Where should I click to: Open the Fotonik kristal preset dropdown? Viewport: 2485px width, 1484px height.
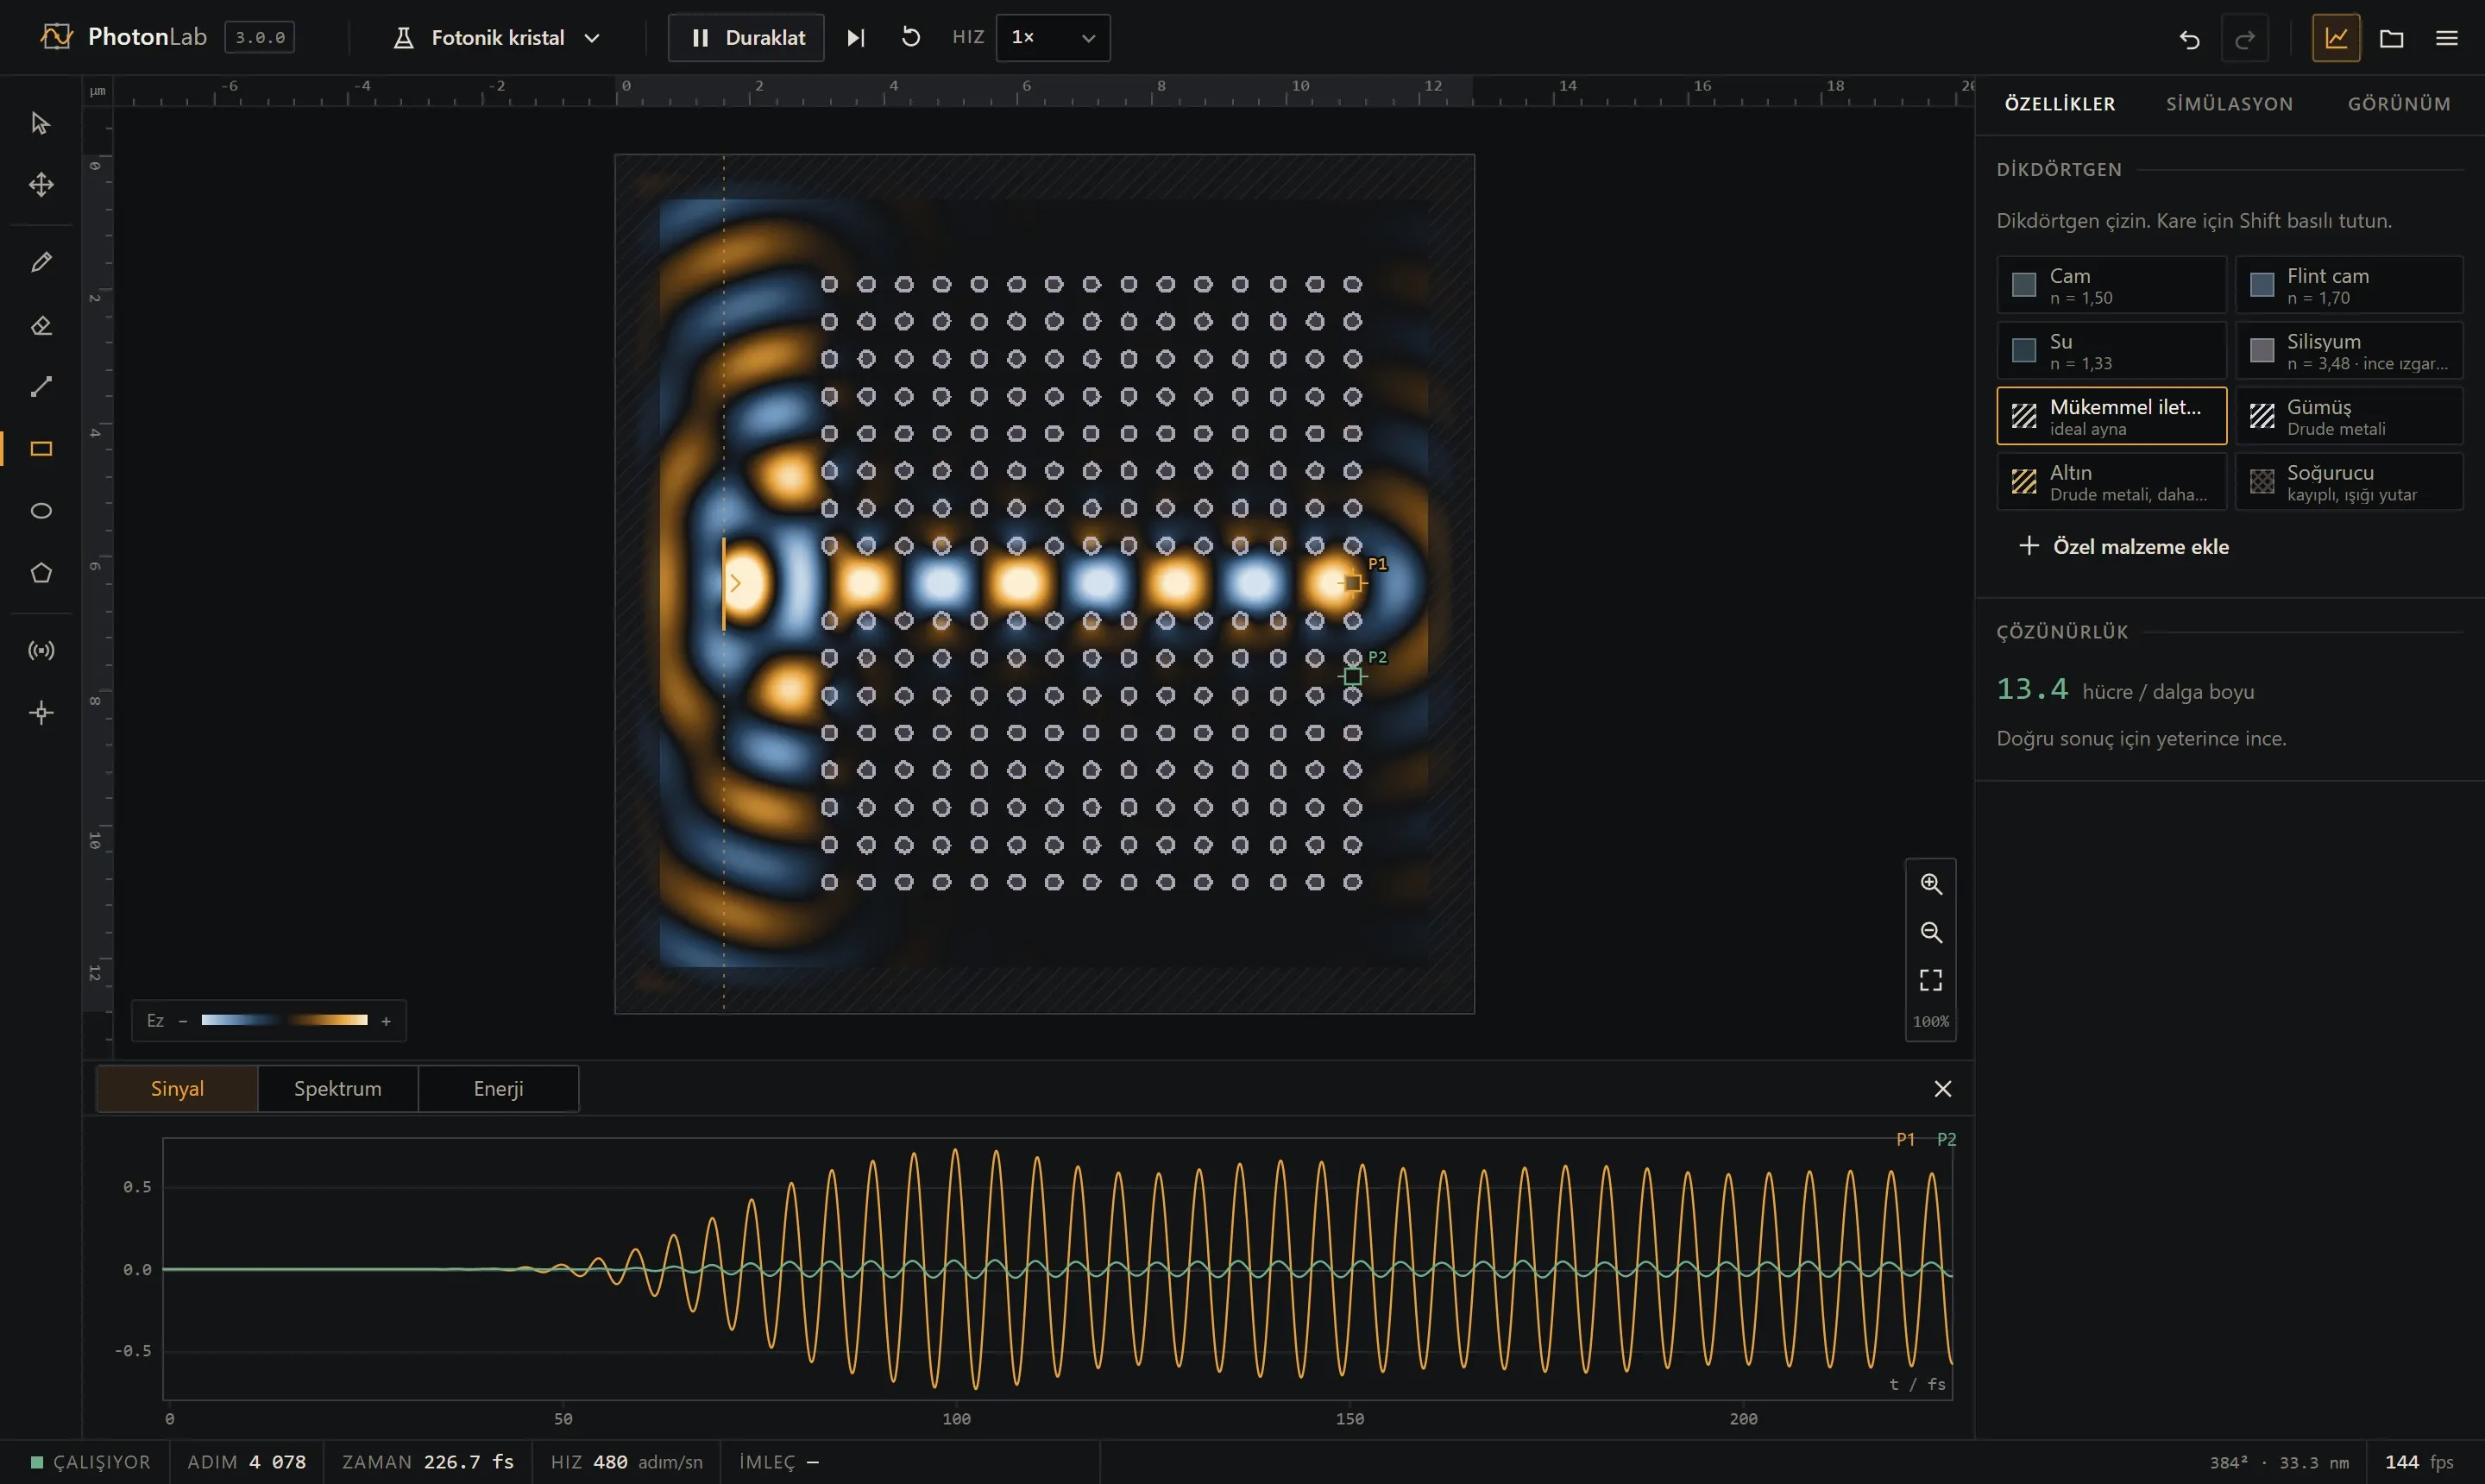497,38
